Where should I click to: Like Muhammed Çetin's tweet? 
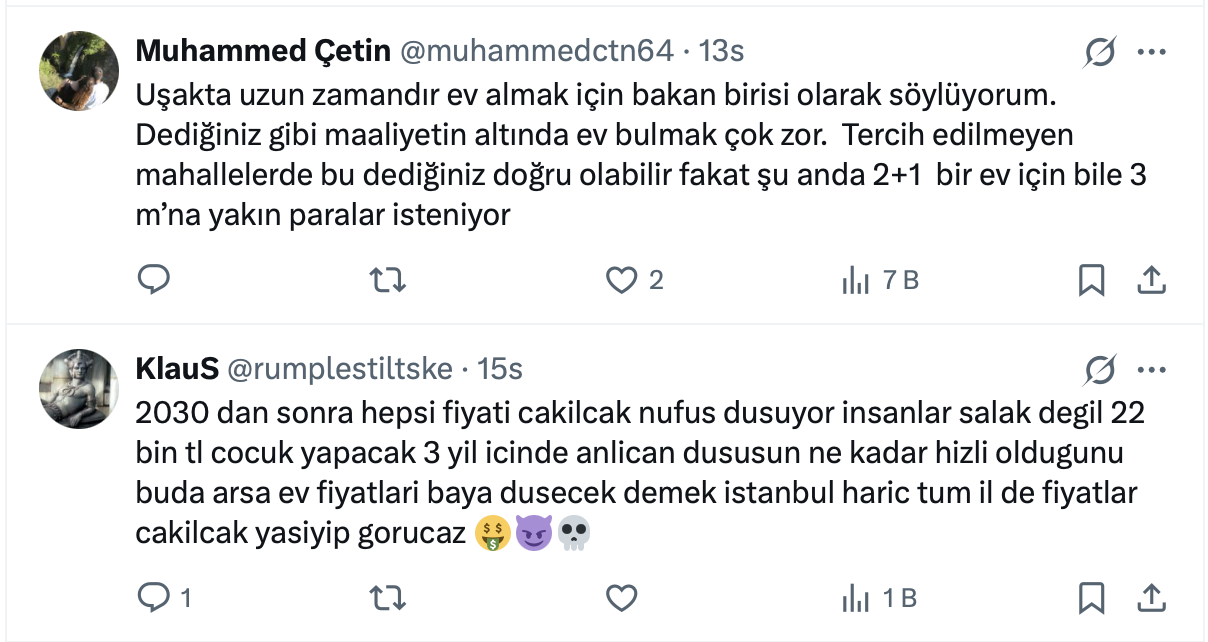pos(622,281)
